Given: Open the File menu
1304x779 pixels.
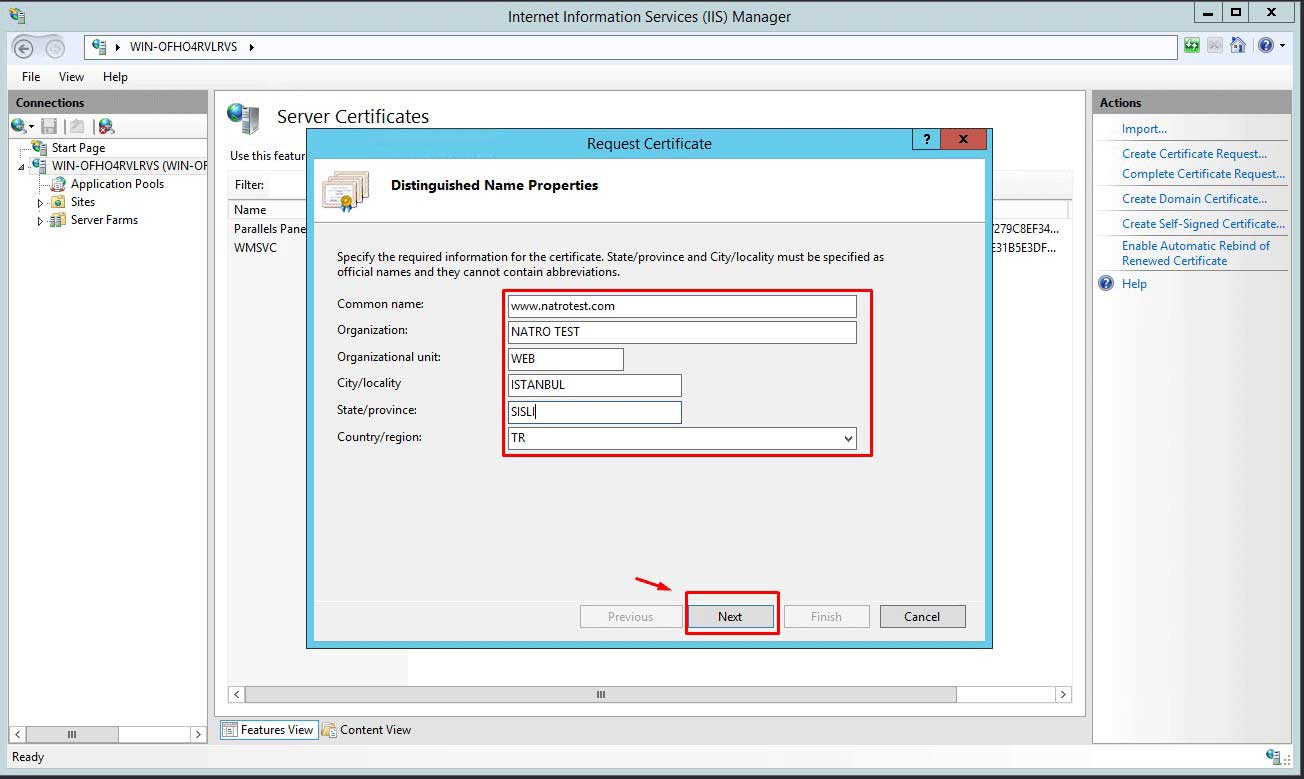Looking at the screenshot, I should pos(31,77).
